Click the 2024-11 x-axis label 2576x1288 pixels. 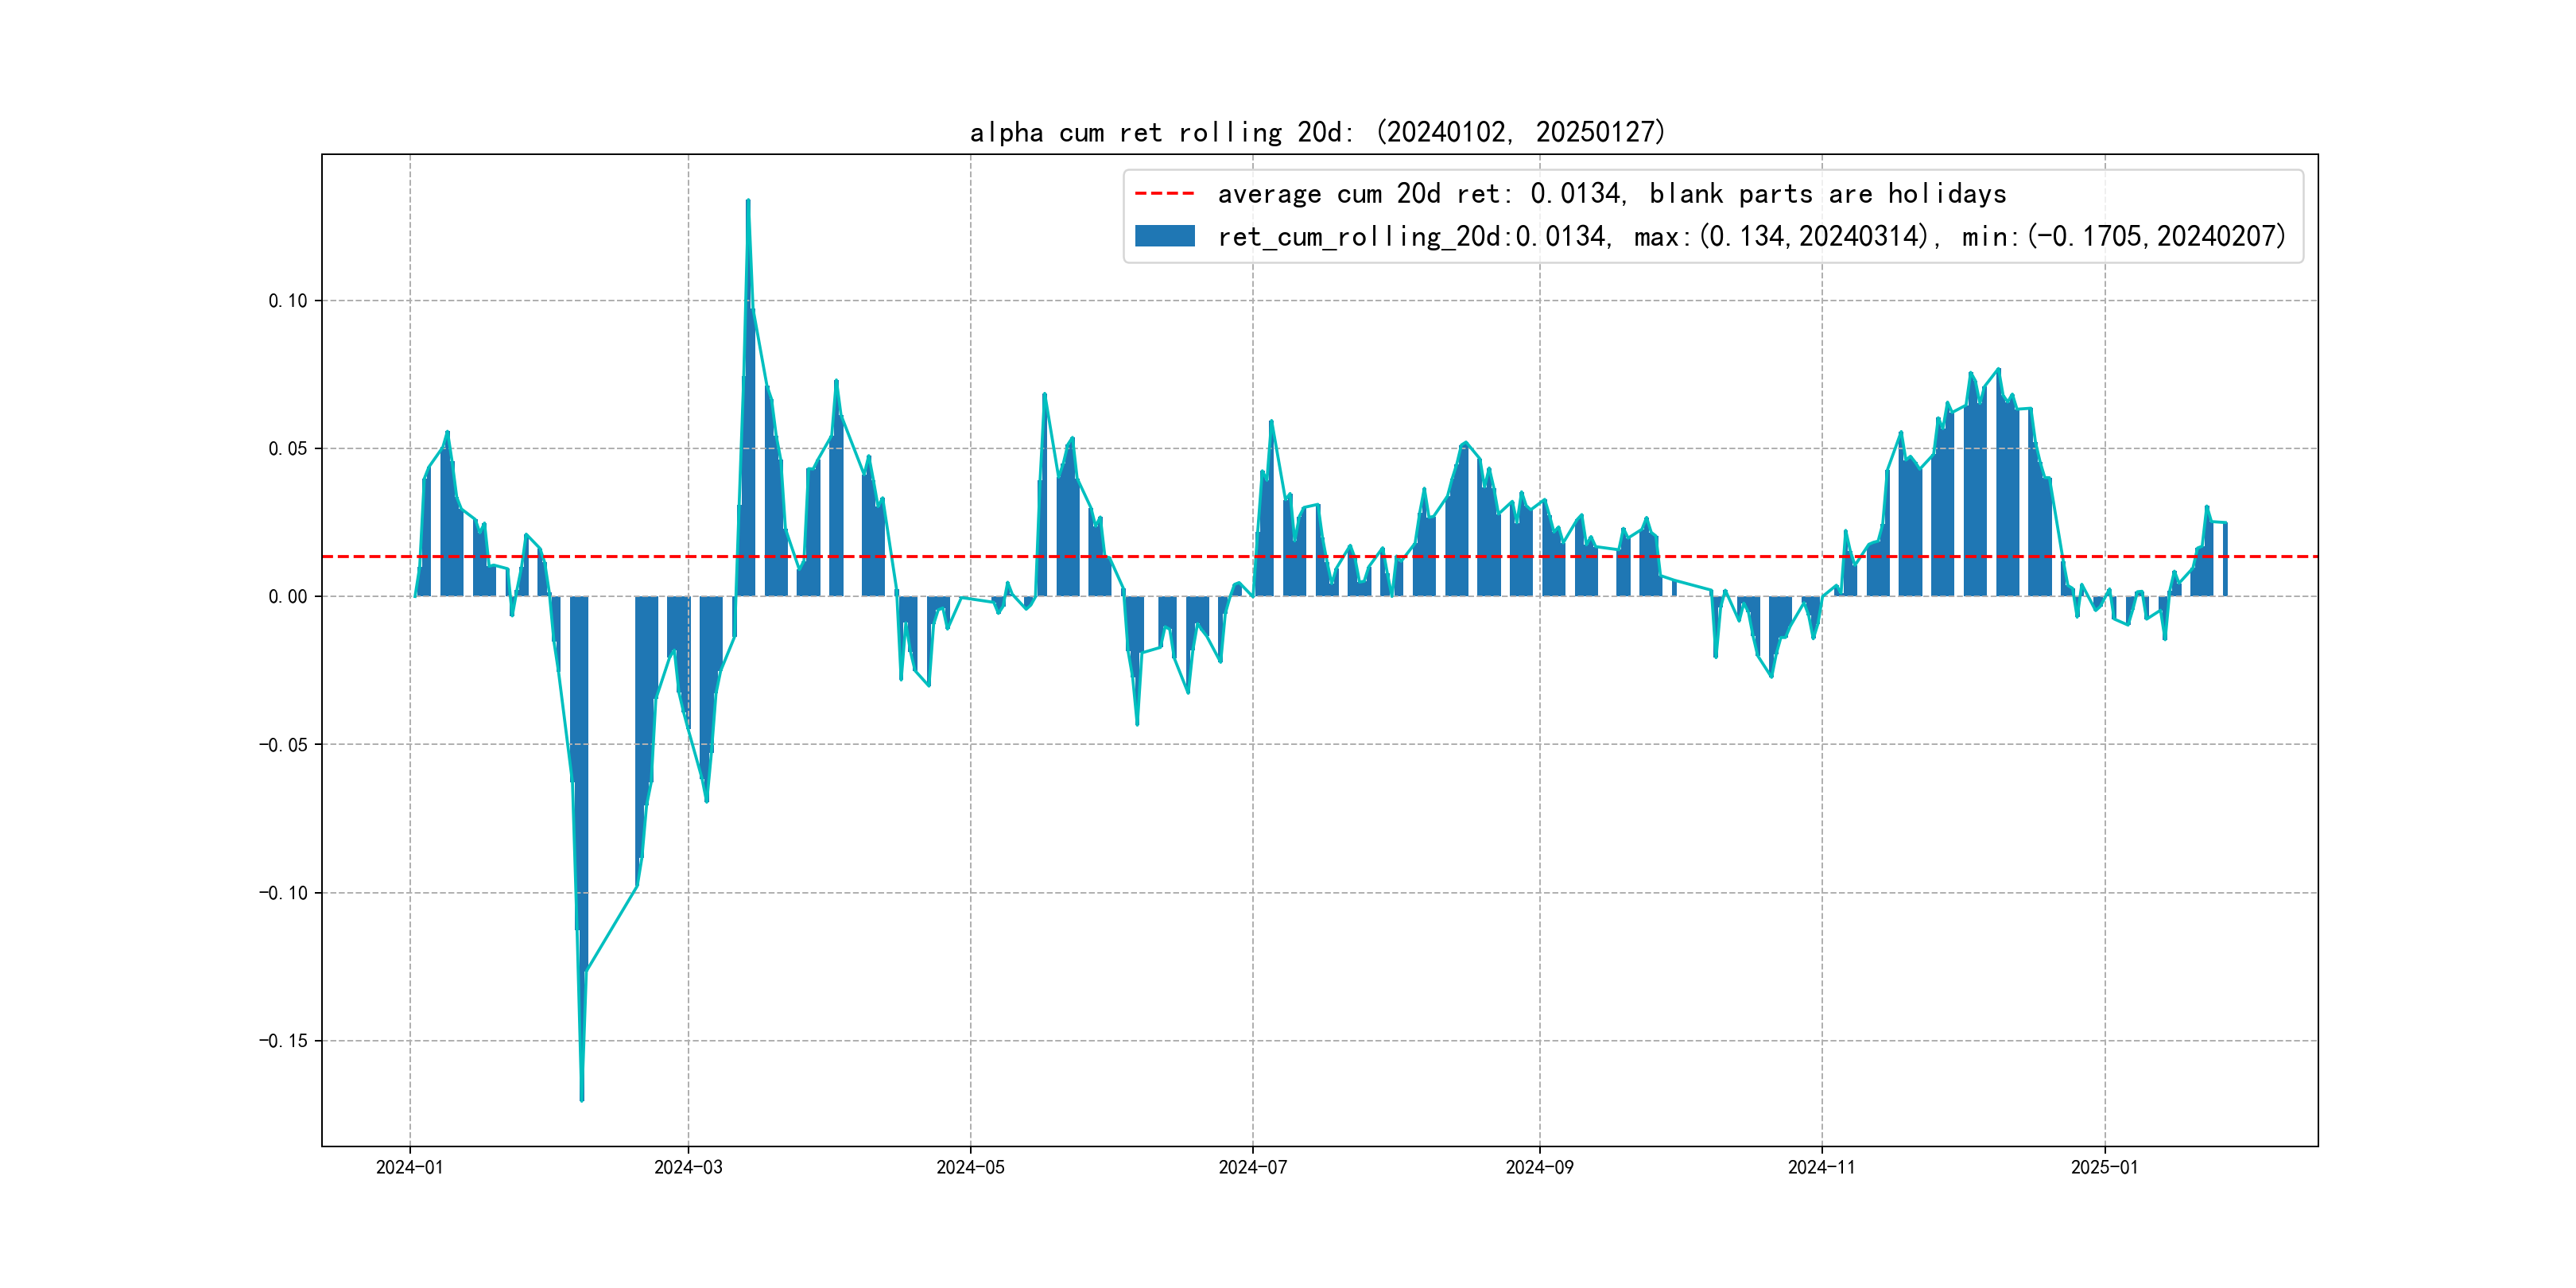1821,1167
